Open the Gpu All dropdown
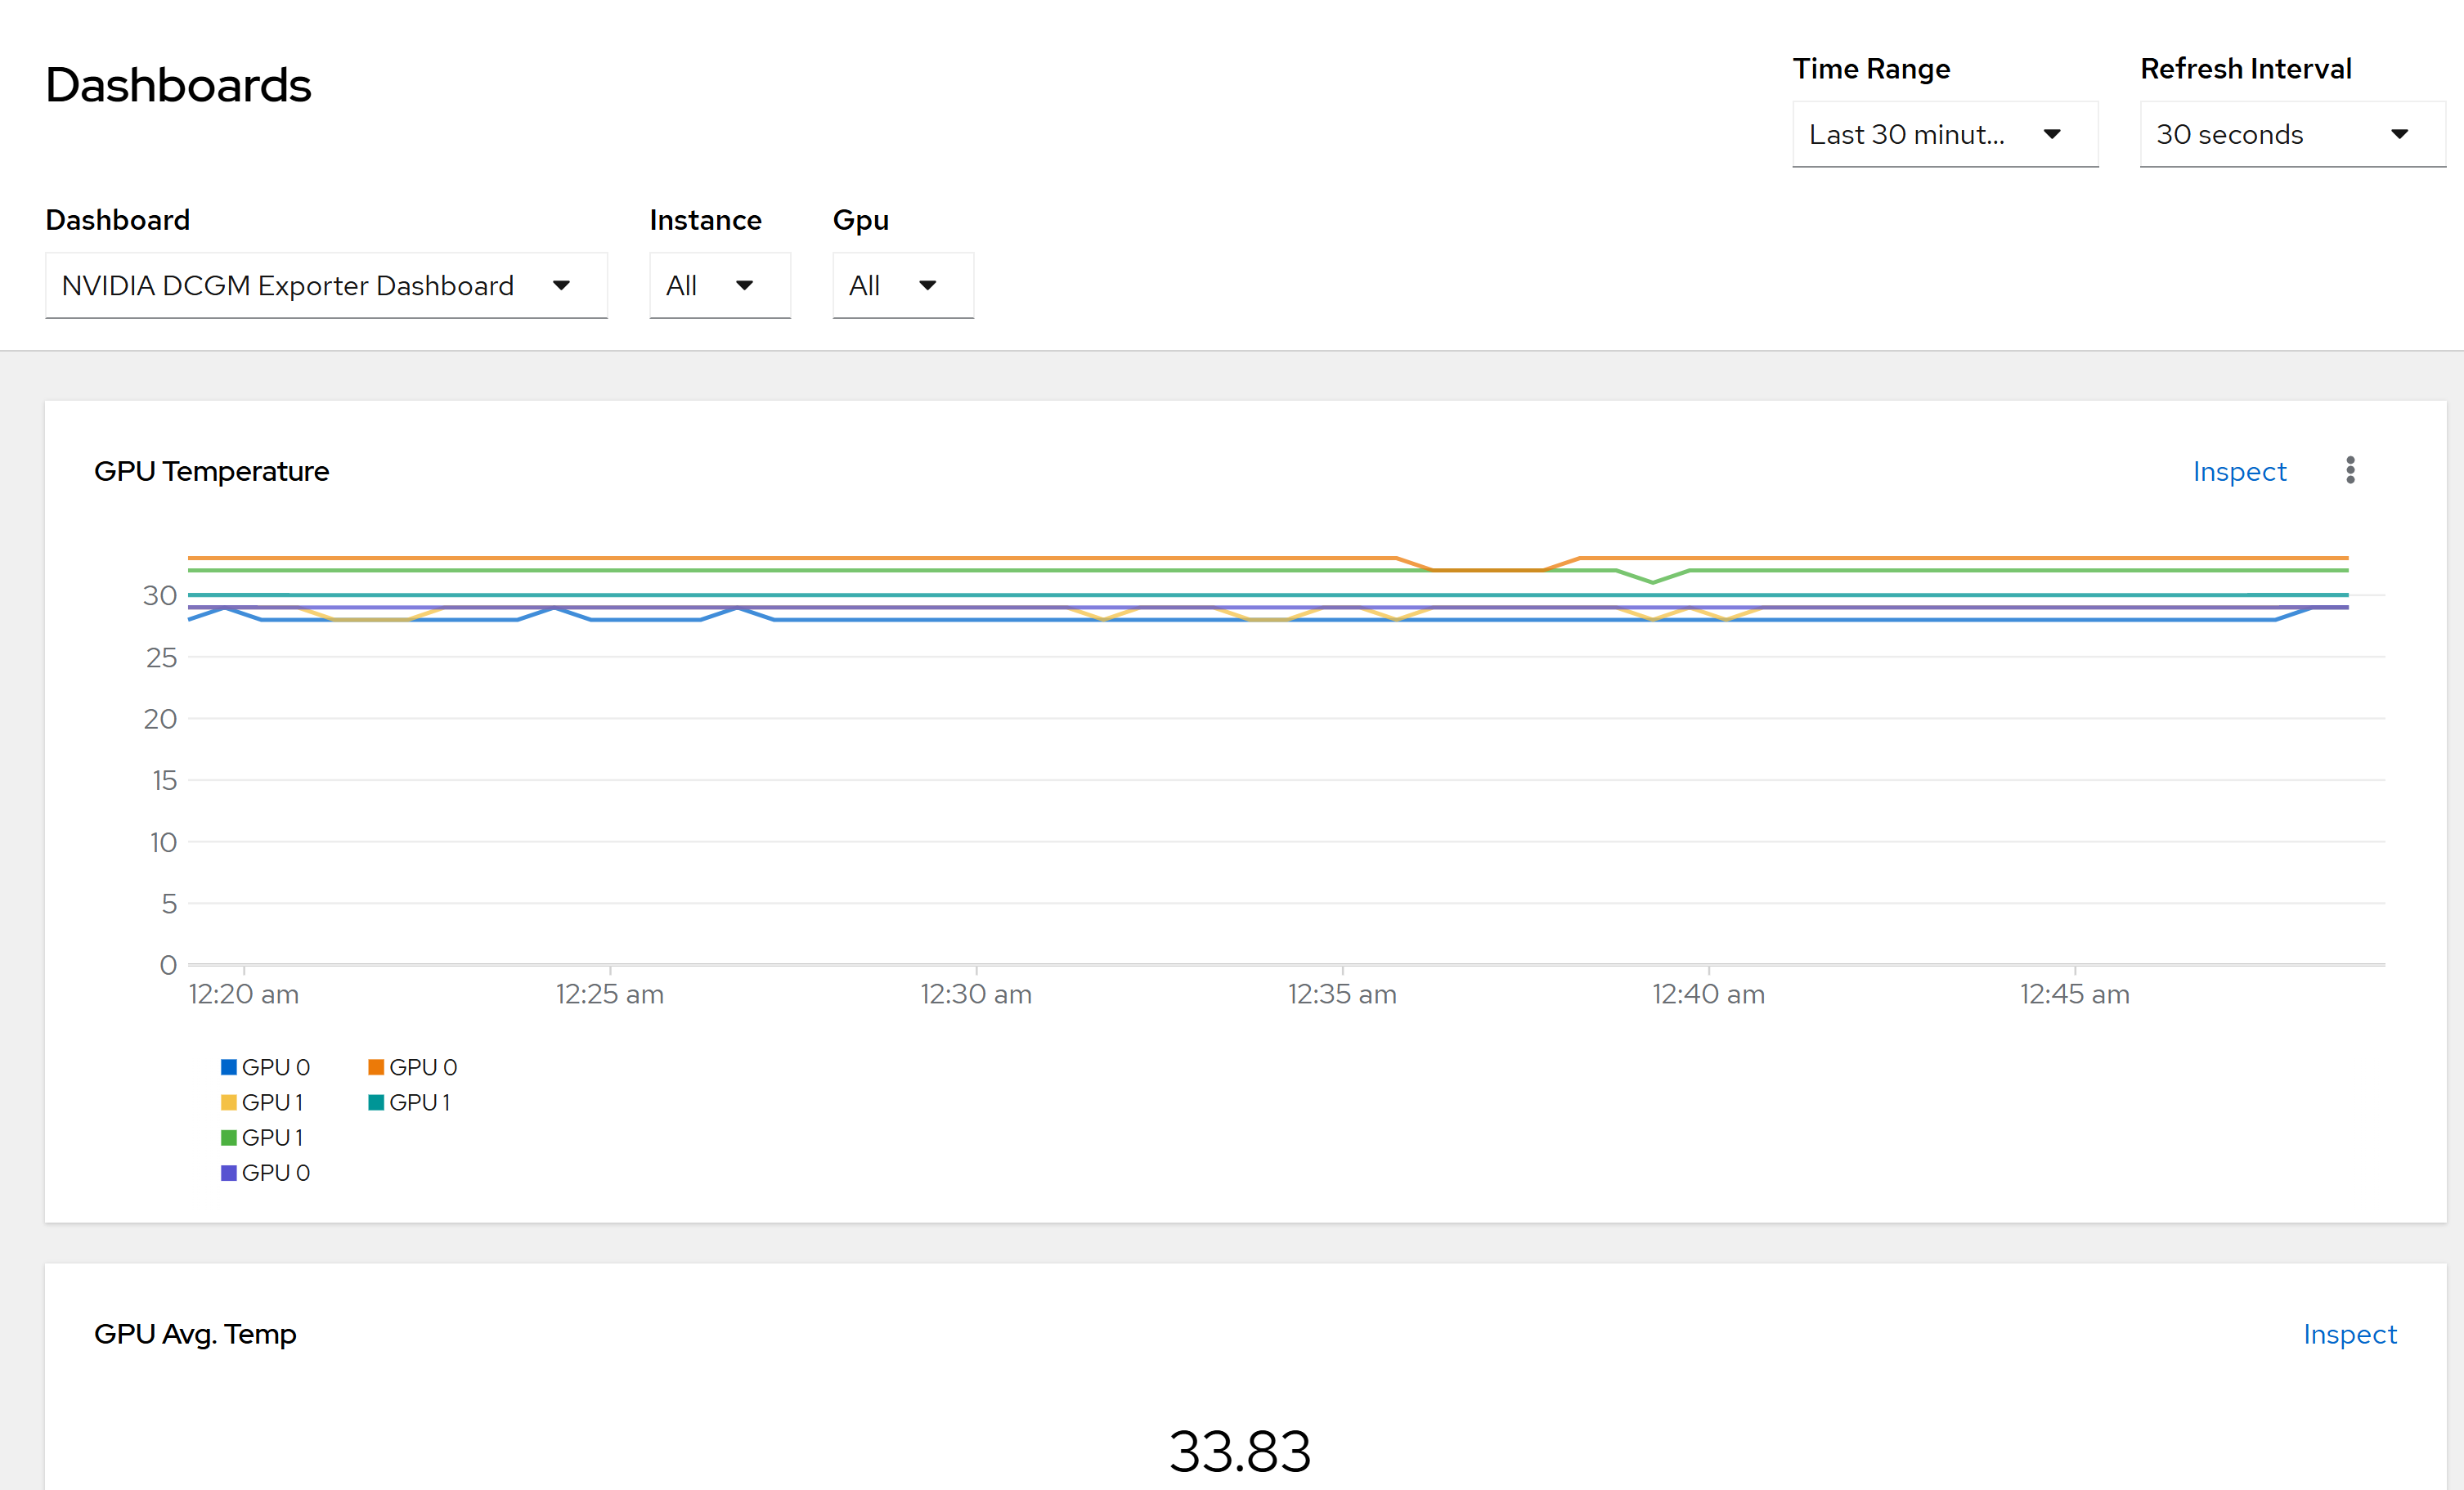Viewport: 2464px width, 1490px height. click(865, 286)
